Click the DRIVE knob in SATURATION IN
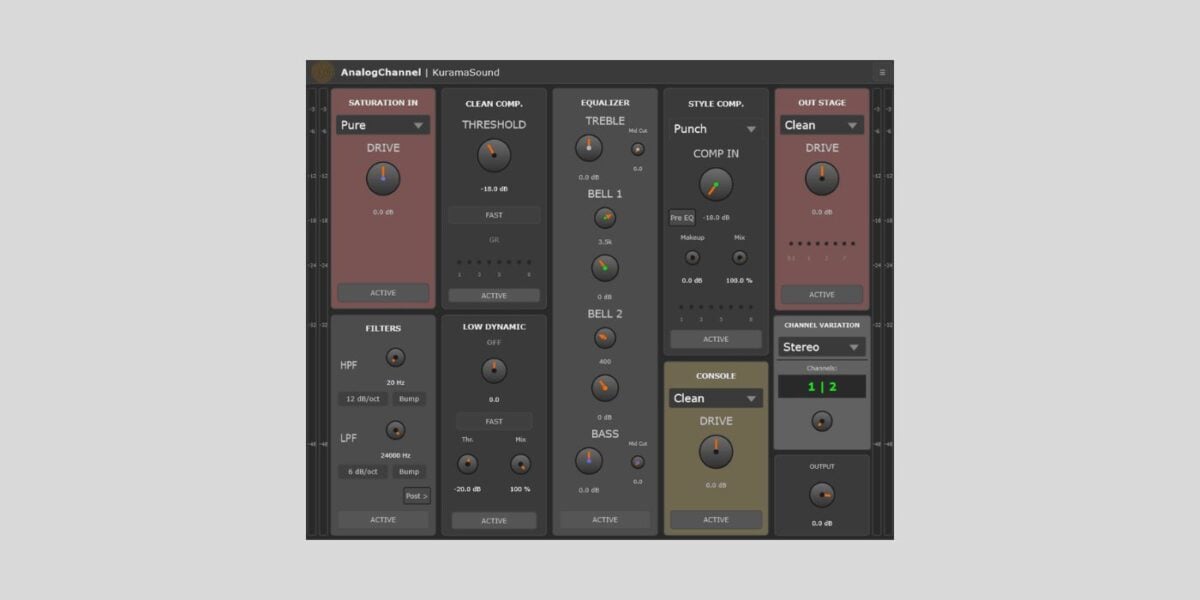The image size is (1200, 600). click(381, 178)
